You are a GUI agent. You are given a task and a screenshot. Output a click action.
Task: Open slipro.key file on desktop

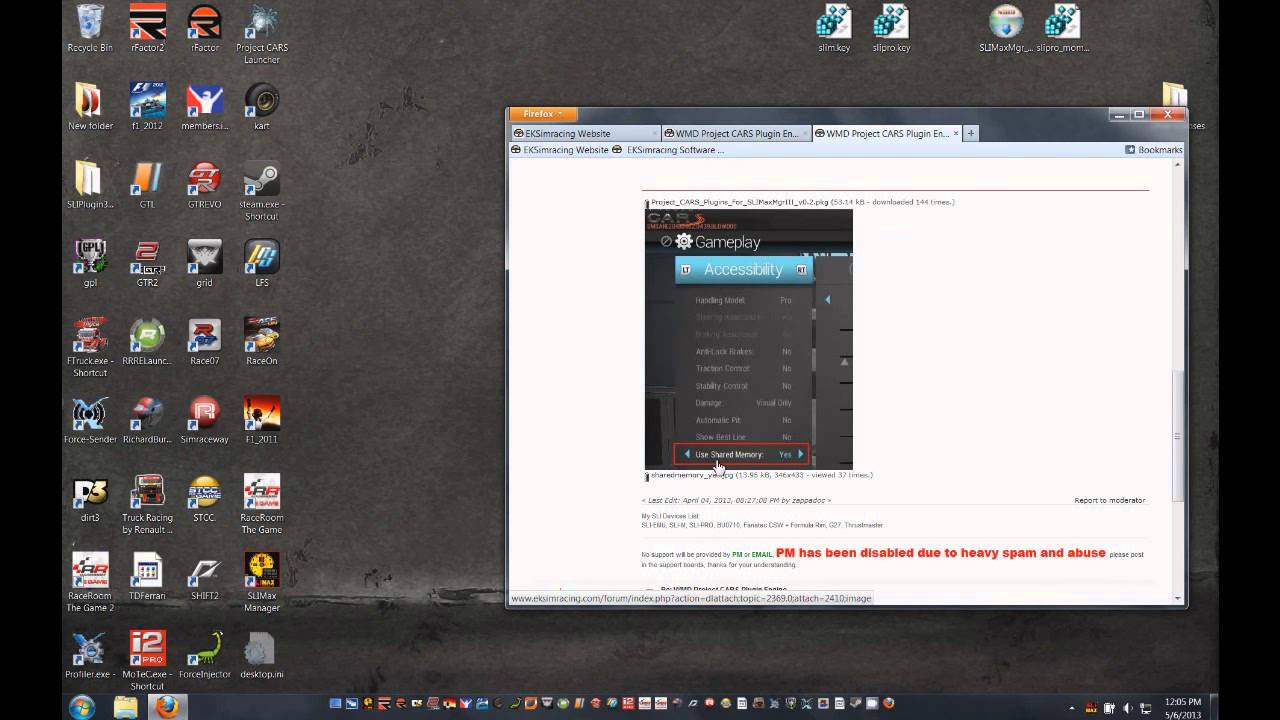coord(891,28)
